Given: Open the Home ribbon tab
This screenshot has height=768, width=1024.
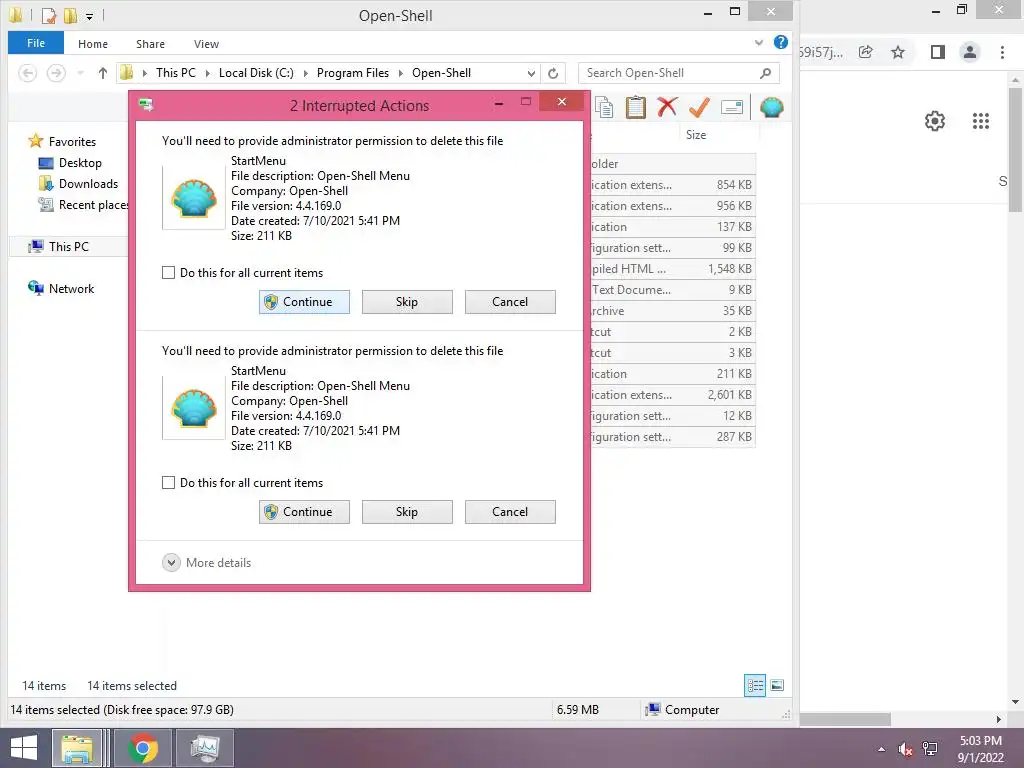Looking at the screenshot, I should point(93,44).
